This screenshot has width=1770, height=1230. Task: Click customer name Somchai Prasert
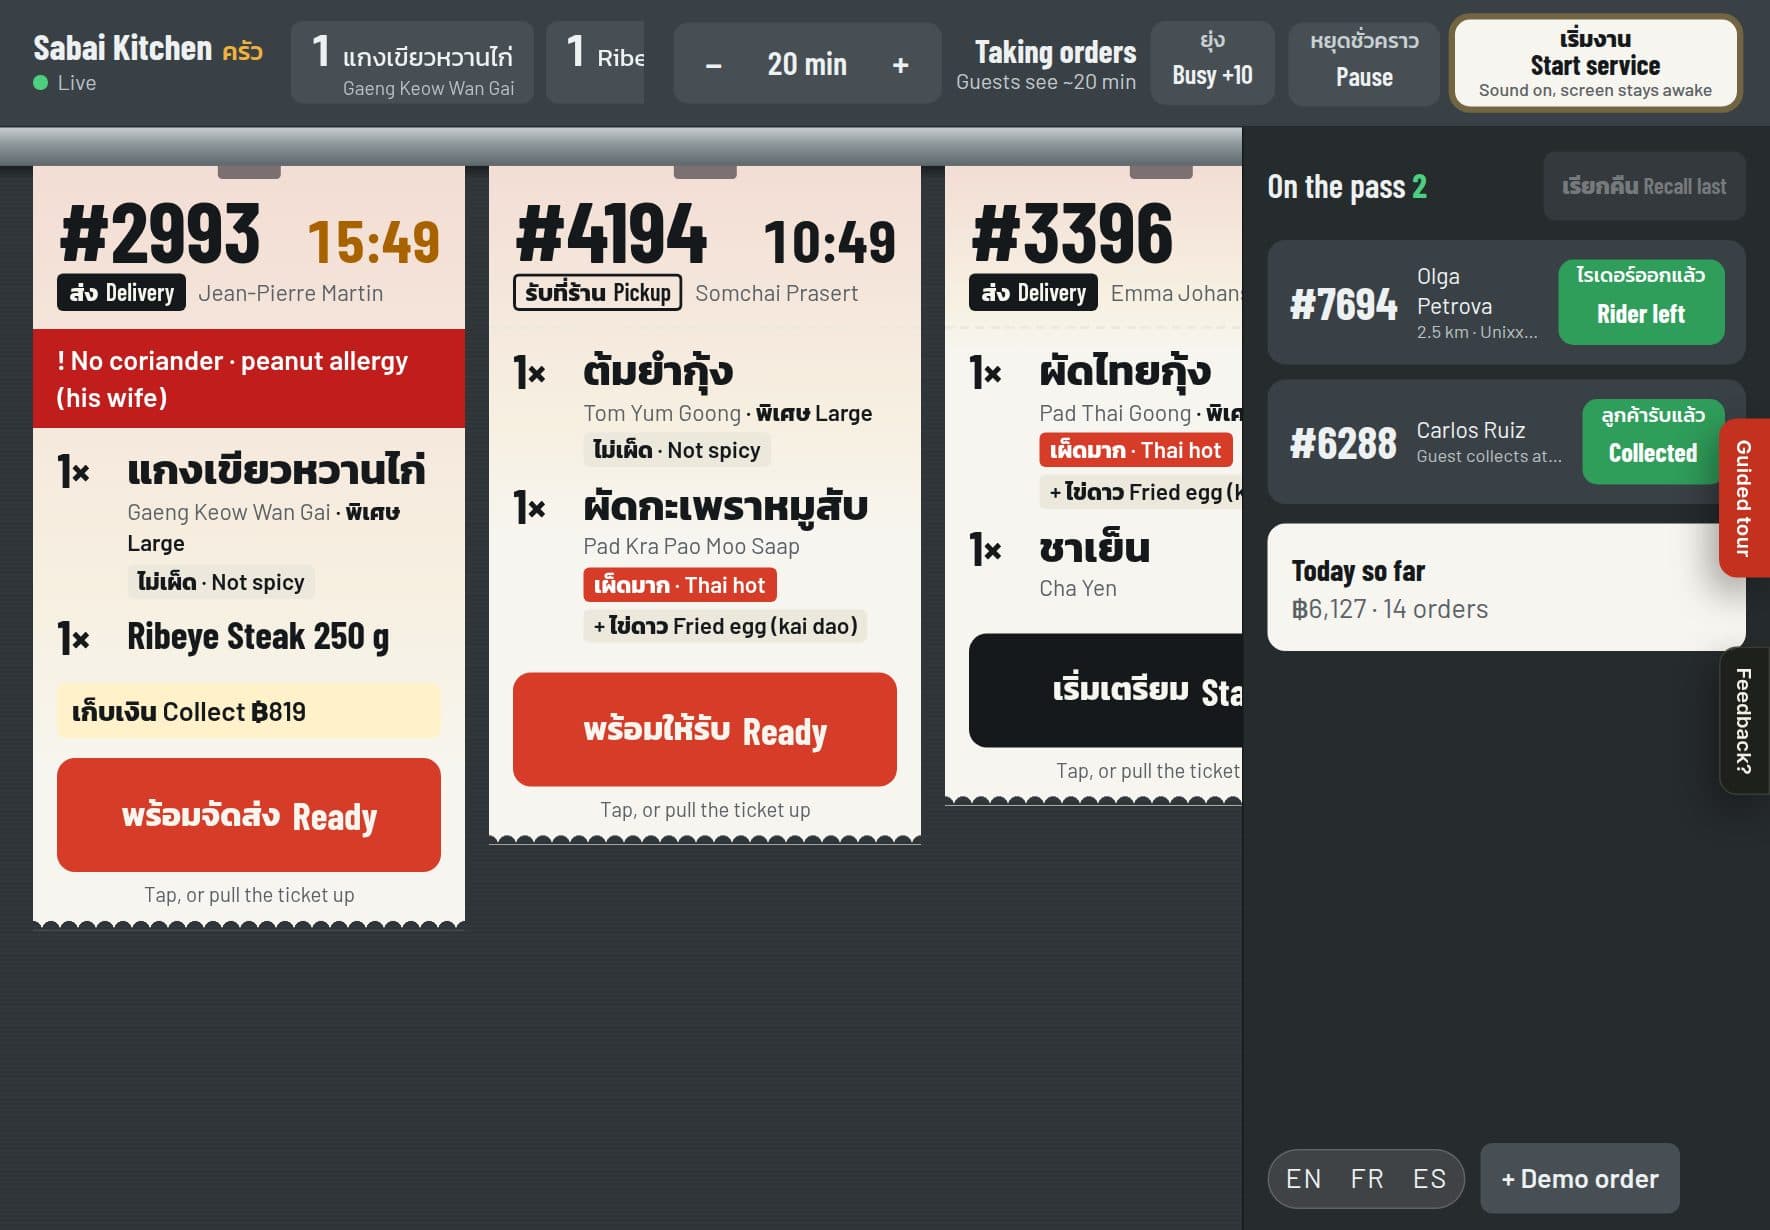pos(777,293)
